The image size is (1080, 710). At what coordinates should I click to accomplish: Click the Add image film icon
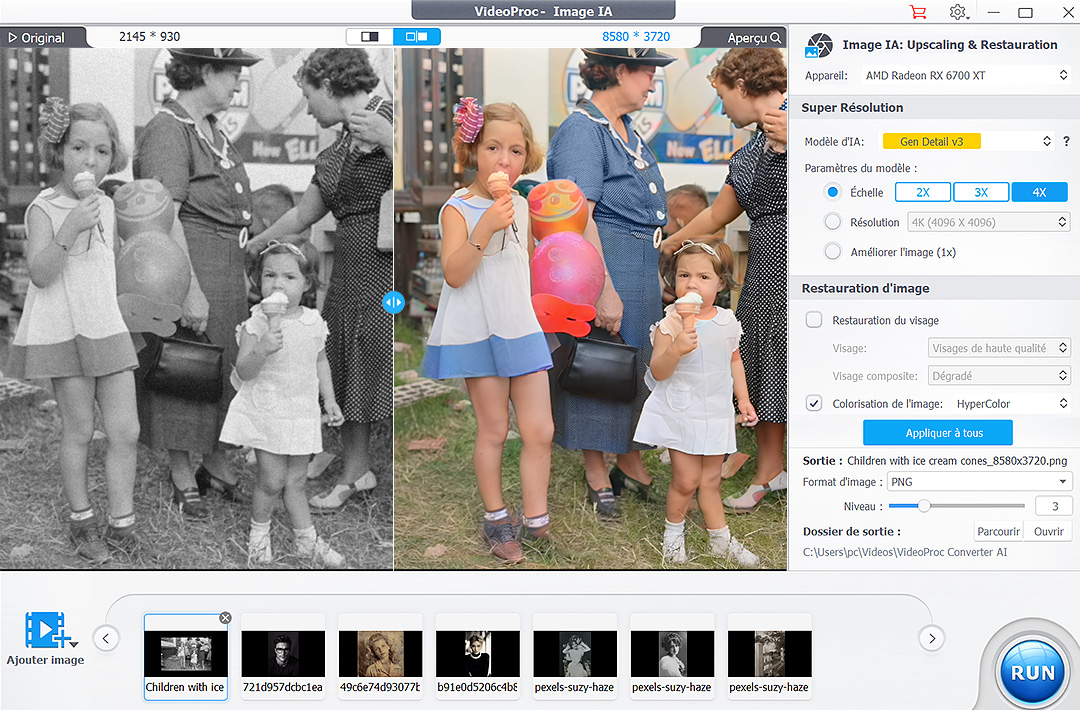[46, 630]
